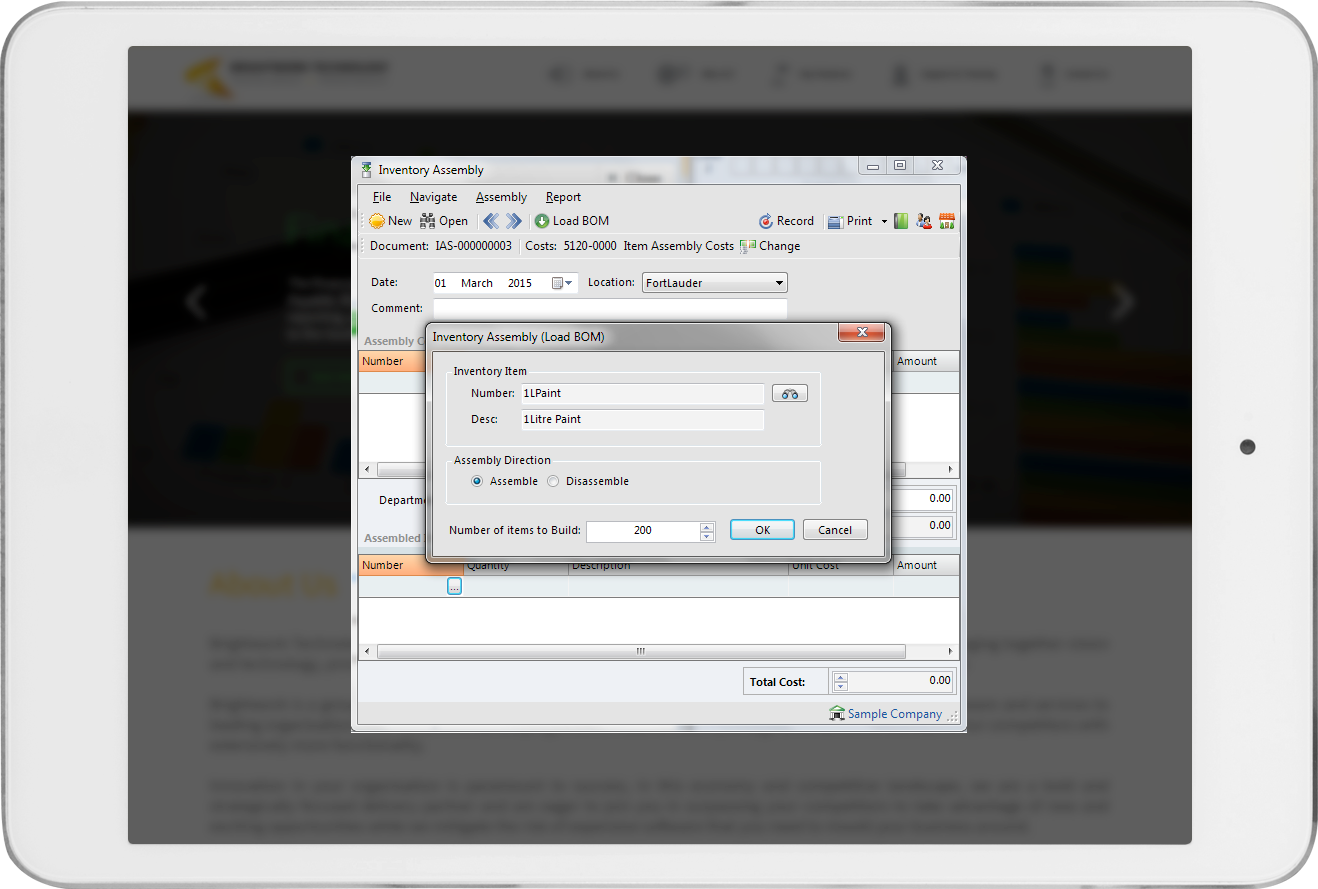
Task: Select the Disassemble radio button
Action: (554, 481)
